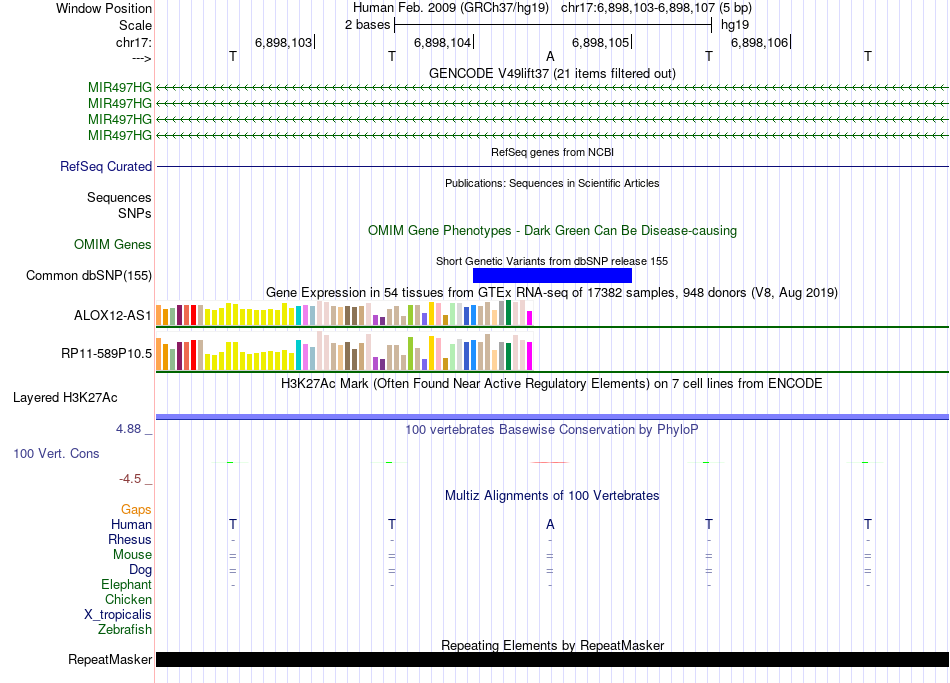Click the ---> strand direction arrow label
950x683 pixels.
(x=141, y=58)
